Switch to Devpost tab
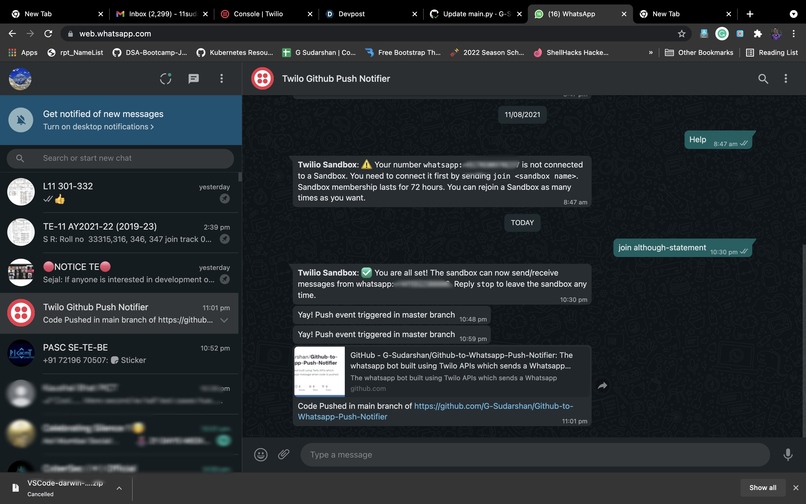 (x=371, y=14)
